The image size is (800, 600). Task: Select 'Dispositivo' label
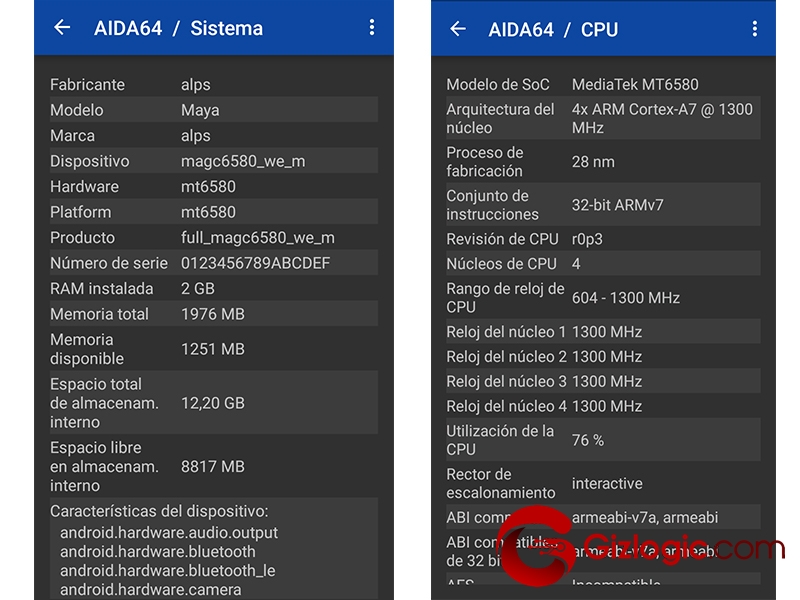tap(90, 161)
